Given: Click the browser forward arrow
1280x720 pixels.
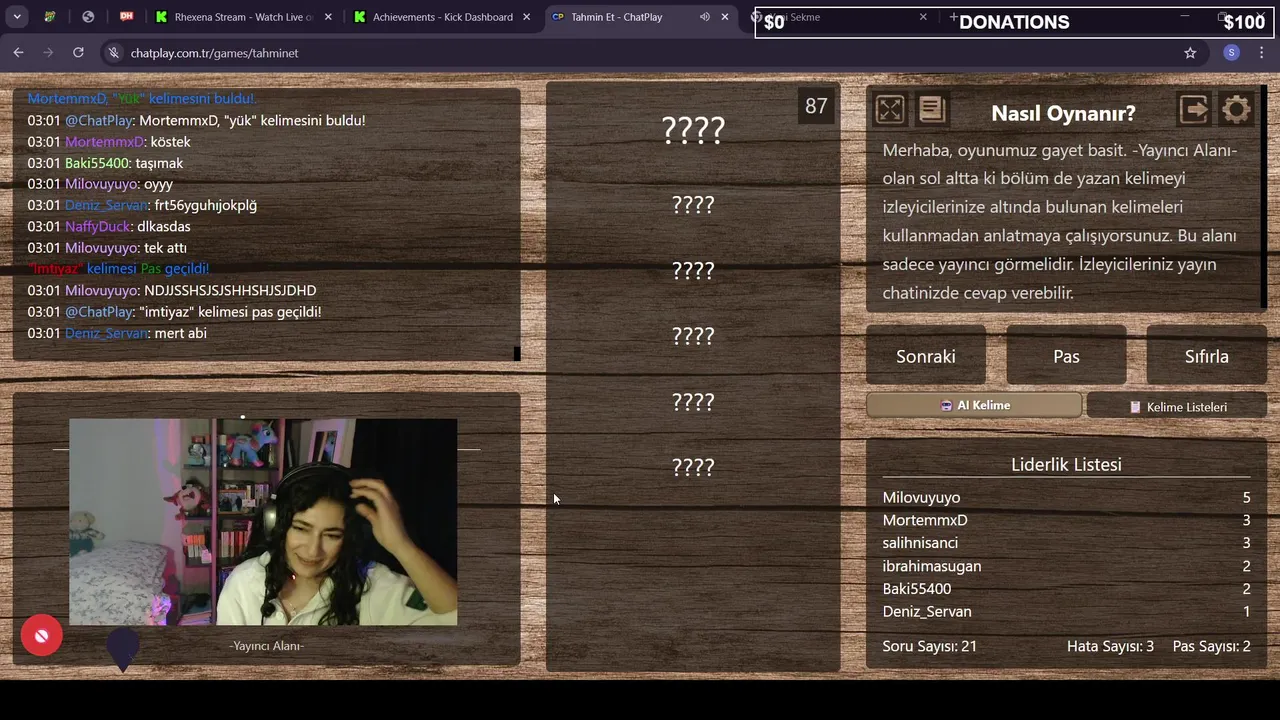Looking at the screenshot, I should pos(48,53).
